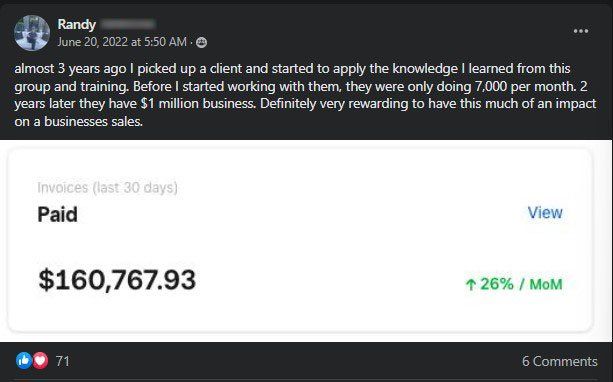Screen dimensions: 613x382
Task: Click the blue thumbs-up reaction icon
Action: point(24,360)
